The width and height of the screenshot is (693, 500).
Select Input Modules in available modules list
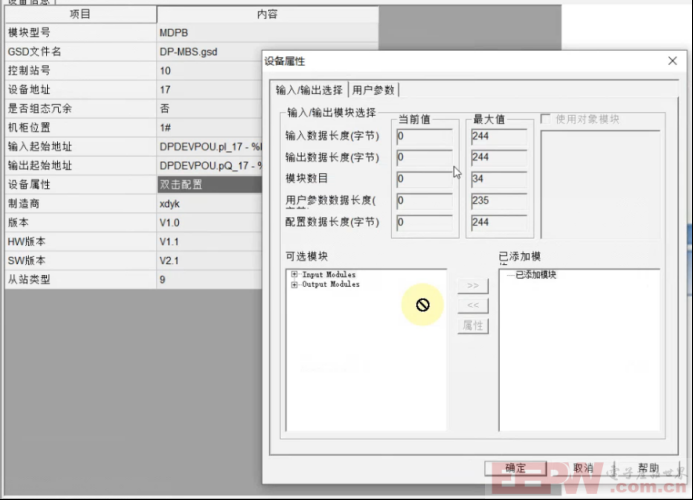point(329,275)
